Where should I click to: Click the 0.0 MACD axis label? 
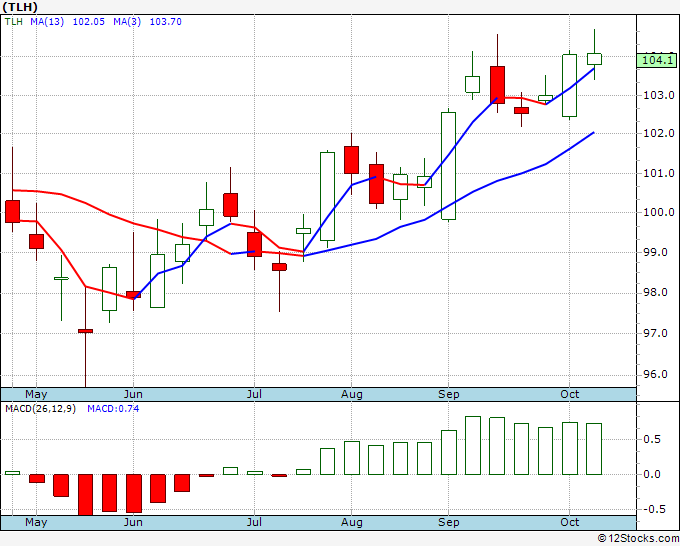pyautogui.click(x=652, y=474)
